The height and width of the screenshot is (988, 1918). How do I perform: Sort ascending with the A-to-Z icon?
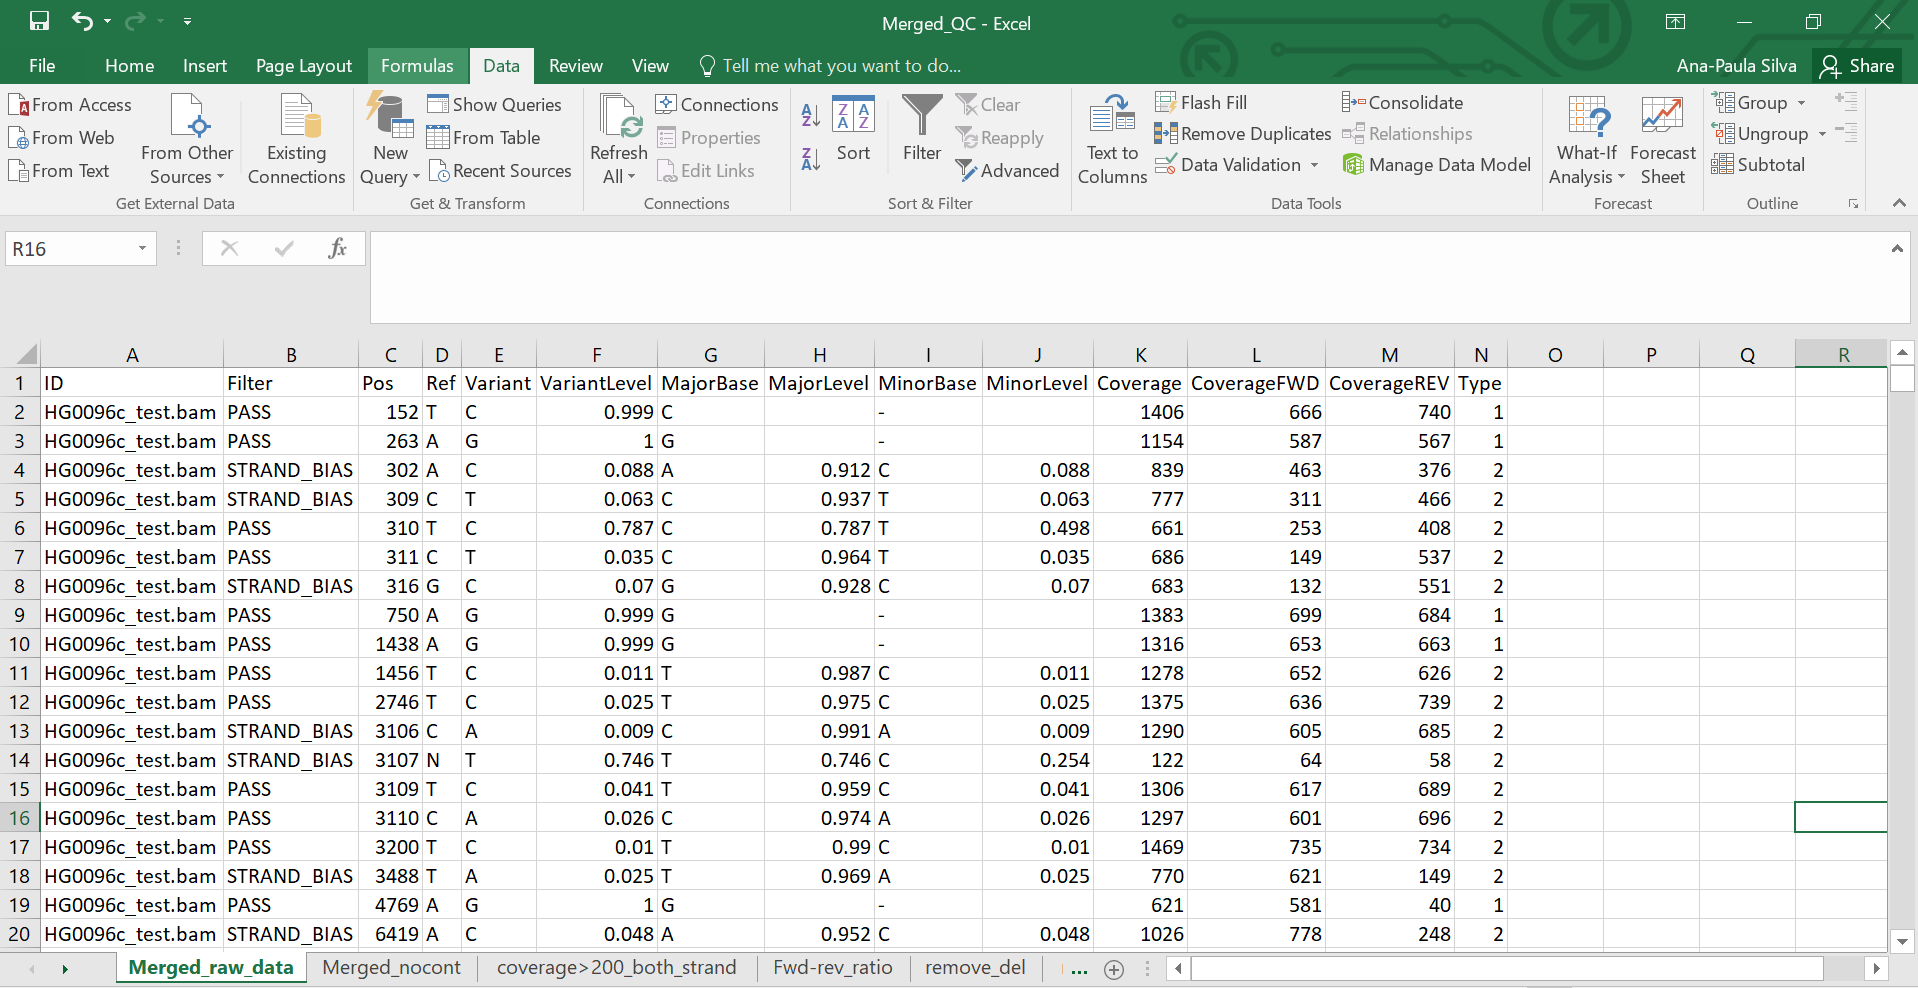click(811, 115)
